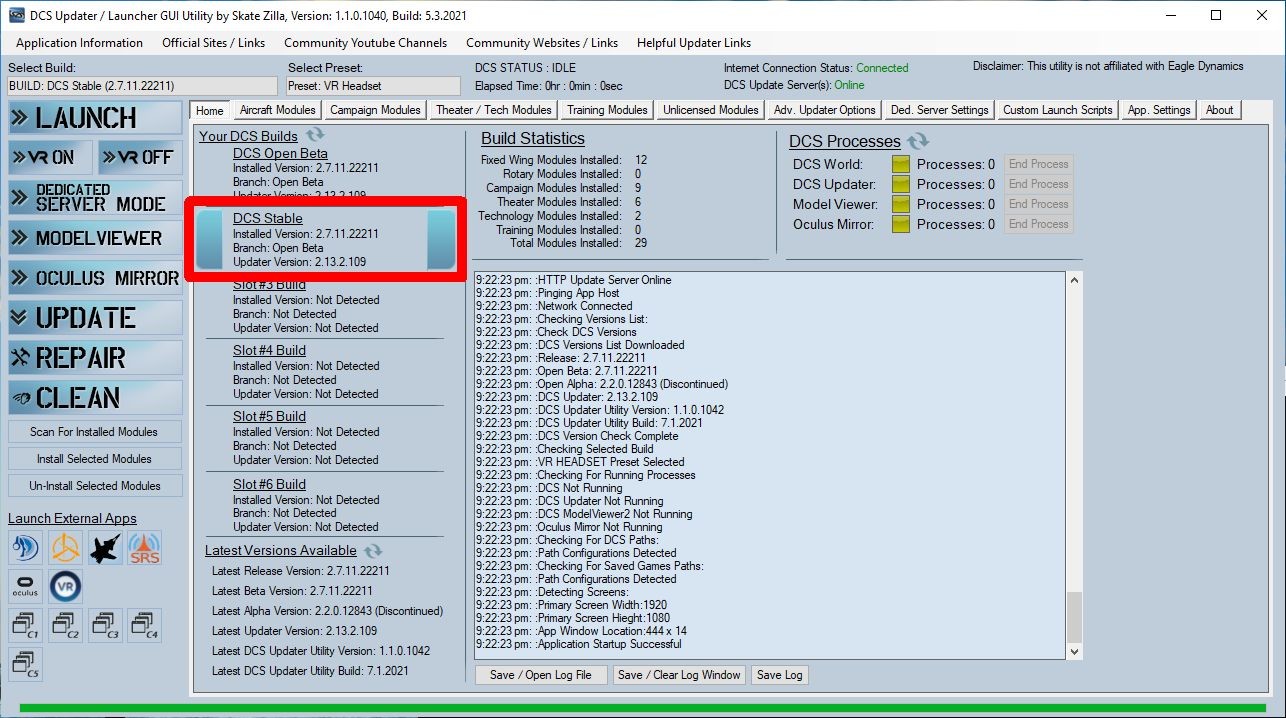Run the C2 custom launch script icon
This screenshot has height=718, width=1286.
point(65,626)
